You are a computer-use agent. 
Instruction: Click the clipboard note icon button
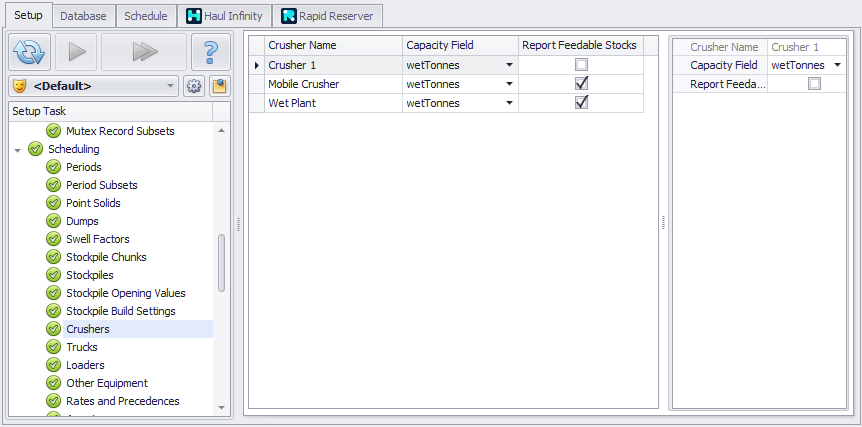click(x=219, y=86)
